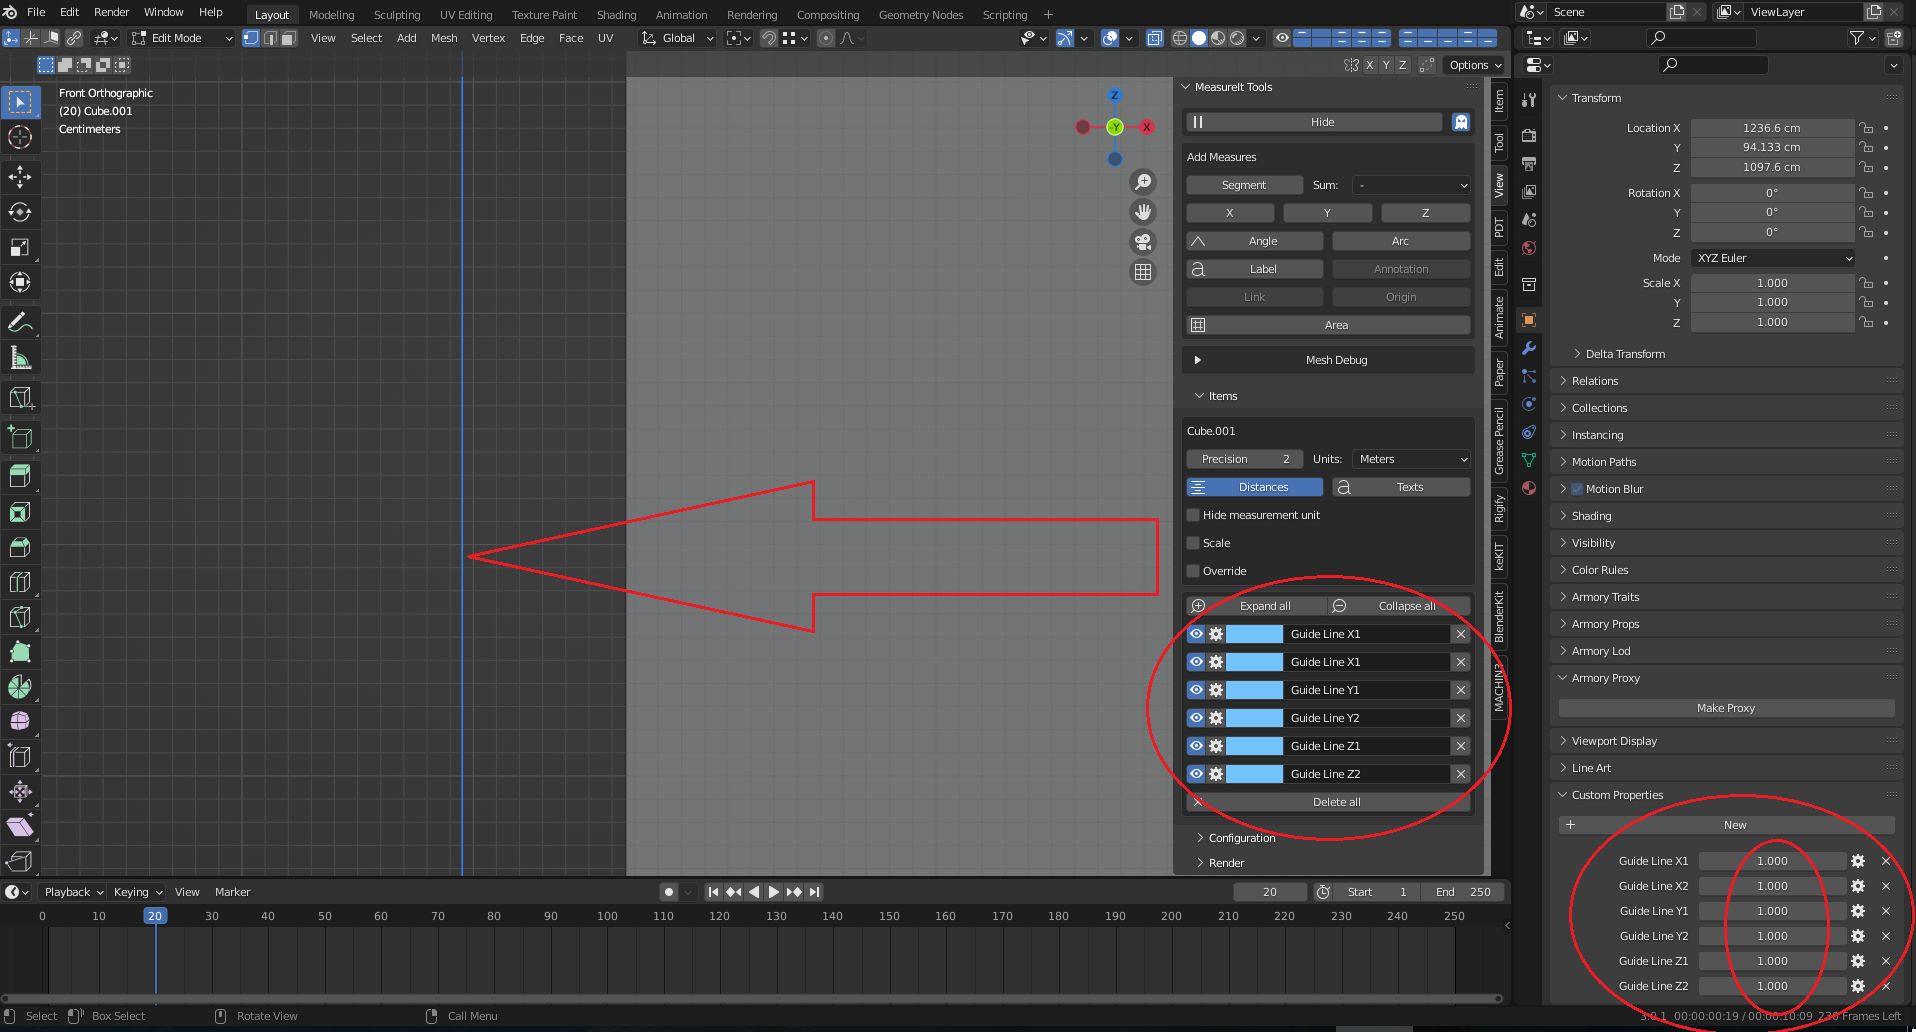
Task: Select the Annotate pencil tool
Action: pos(20,322)
